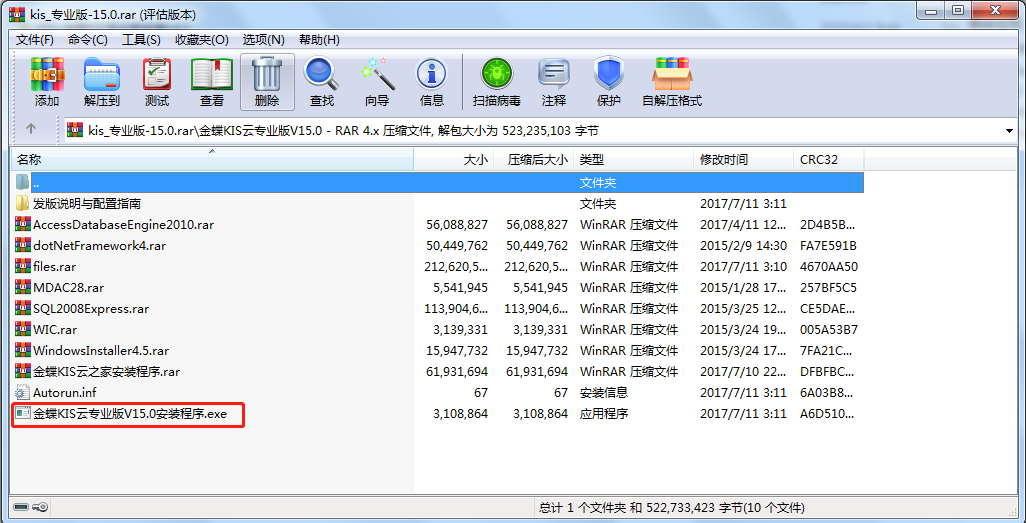Select dotNetFramework4.rar file name
This screenshot has width=1026, height=523.
tap(99, 245)
